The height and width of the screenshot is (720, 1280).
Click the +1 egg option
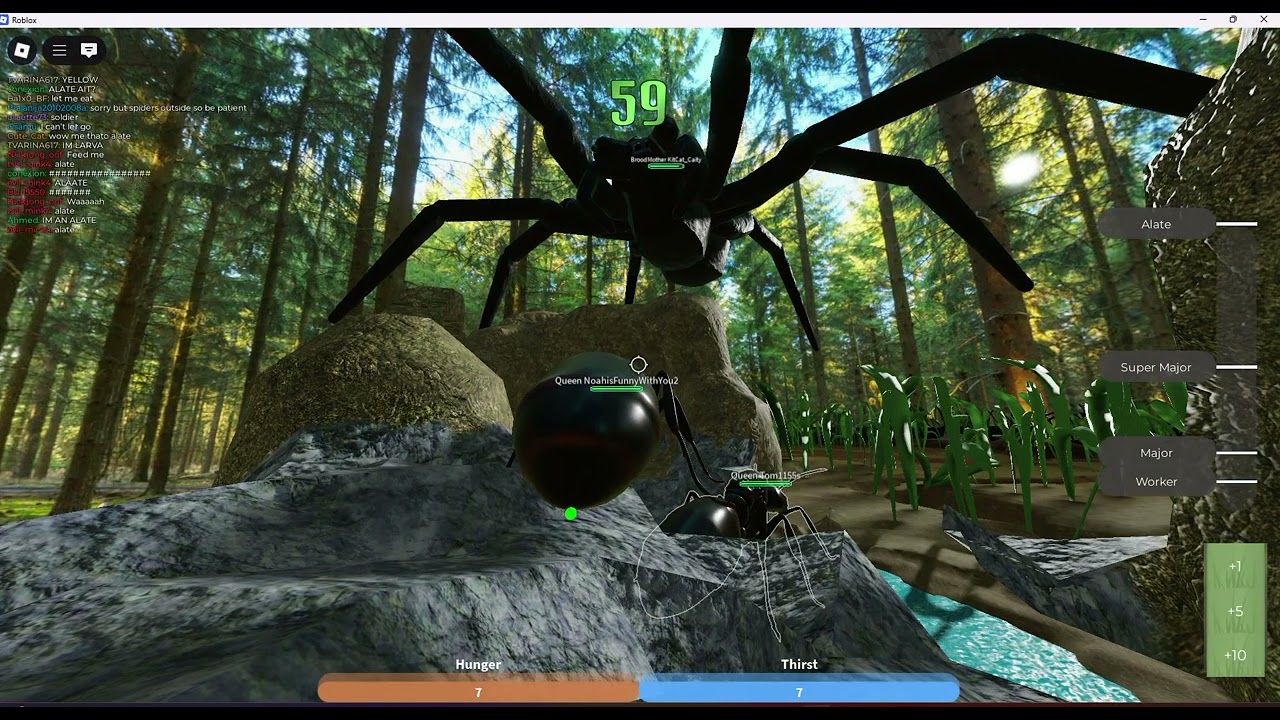click(1235, 566)
